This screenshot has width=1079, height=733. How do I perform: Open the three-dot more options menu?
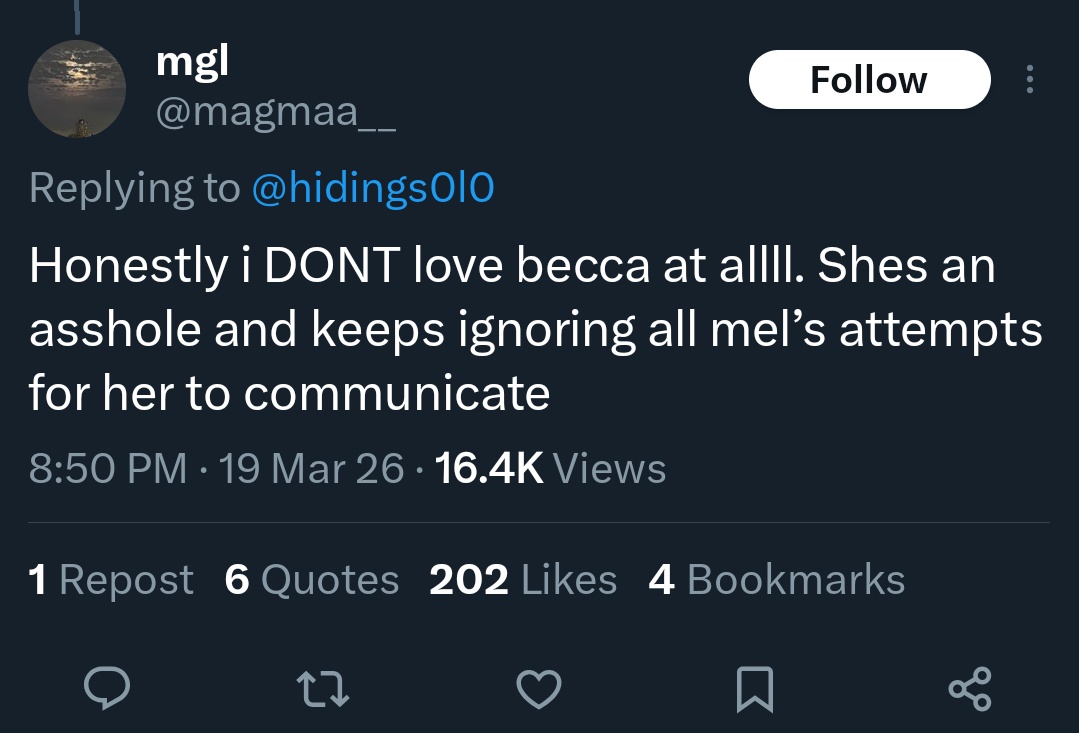point(1030,80)
